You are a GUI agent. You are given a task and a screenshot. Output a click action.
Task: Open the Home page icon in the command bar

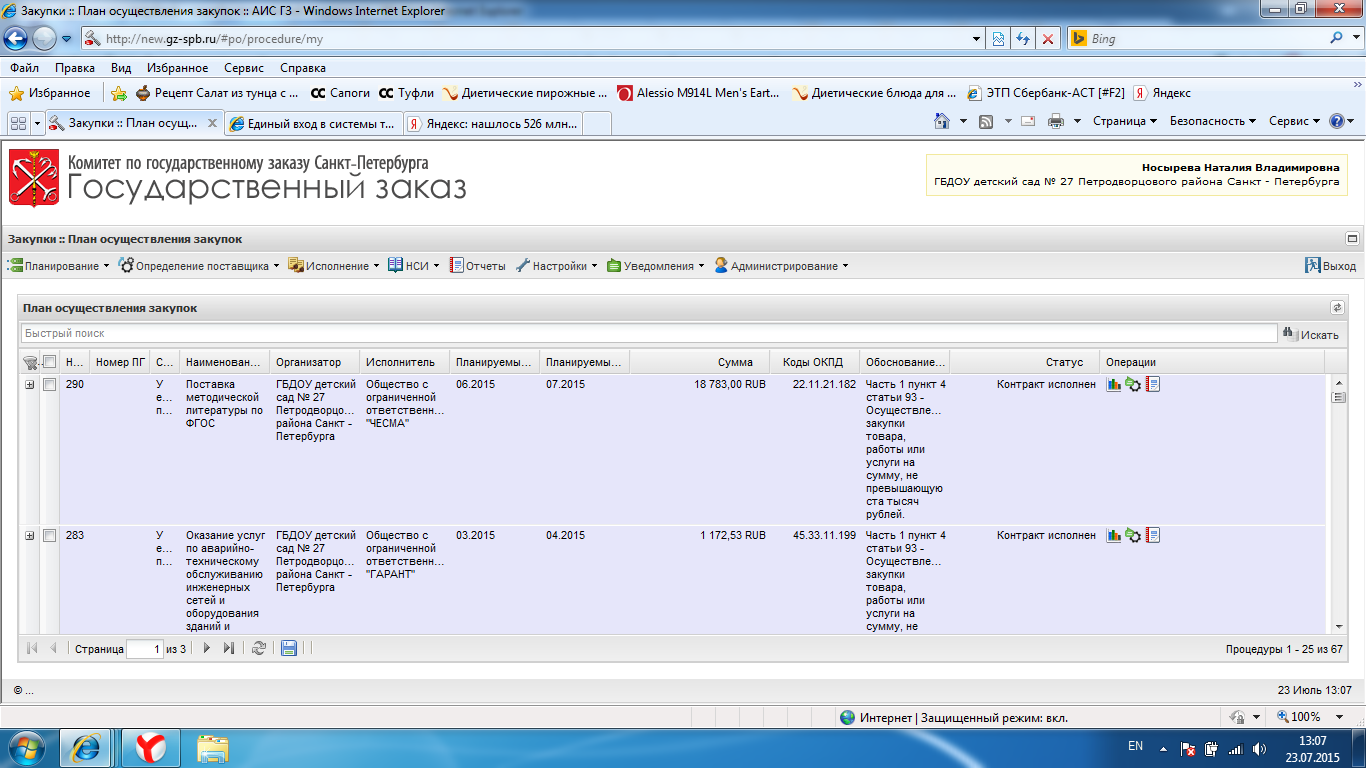[941, 121]
